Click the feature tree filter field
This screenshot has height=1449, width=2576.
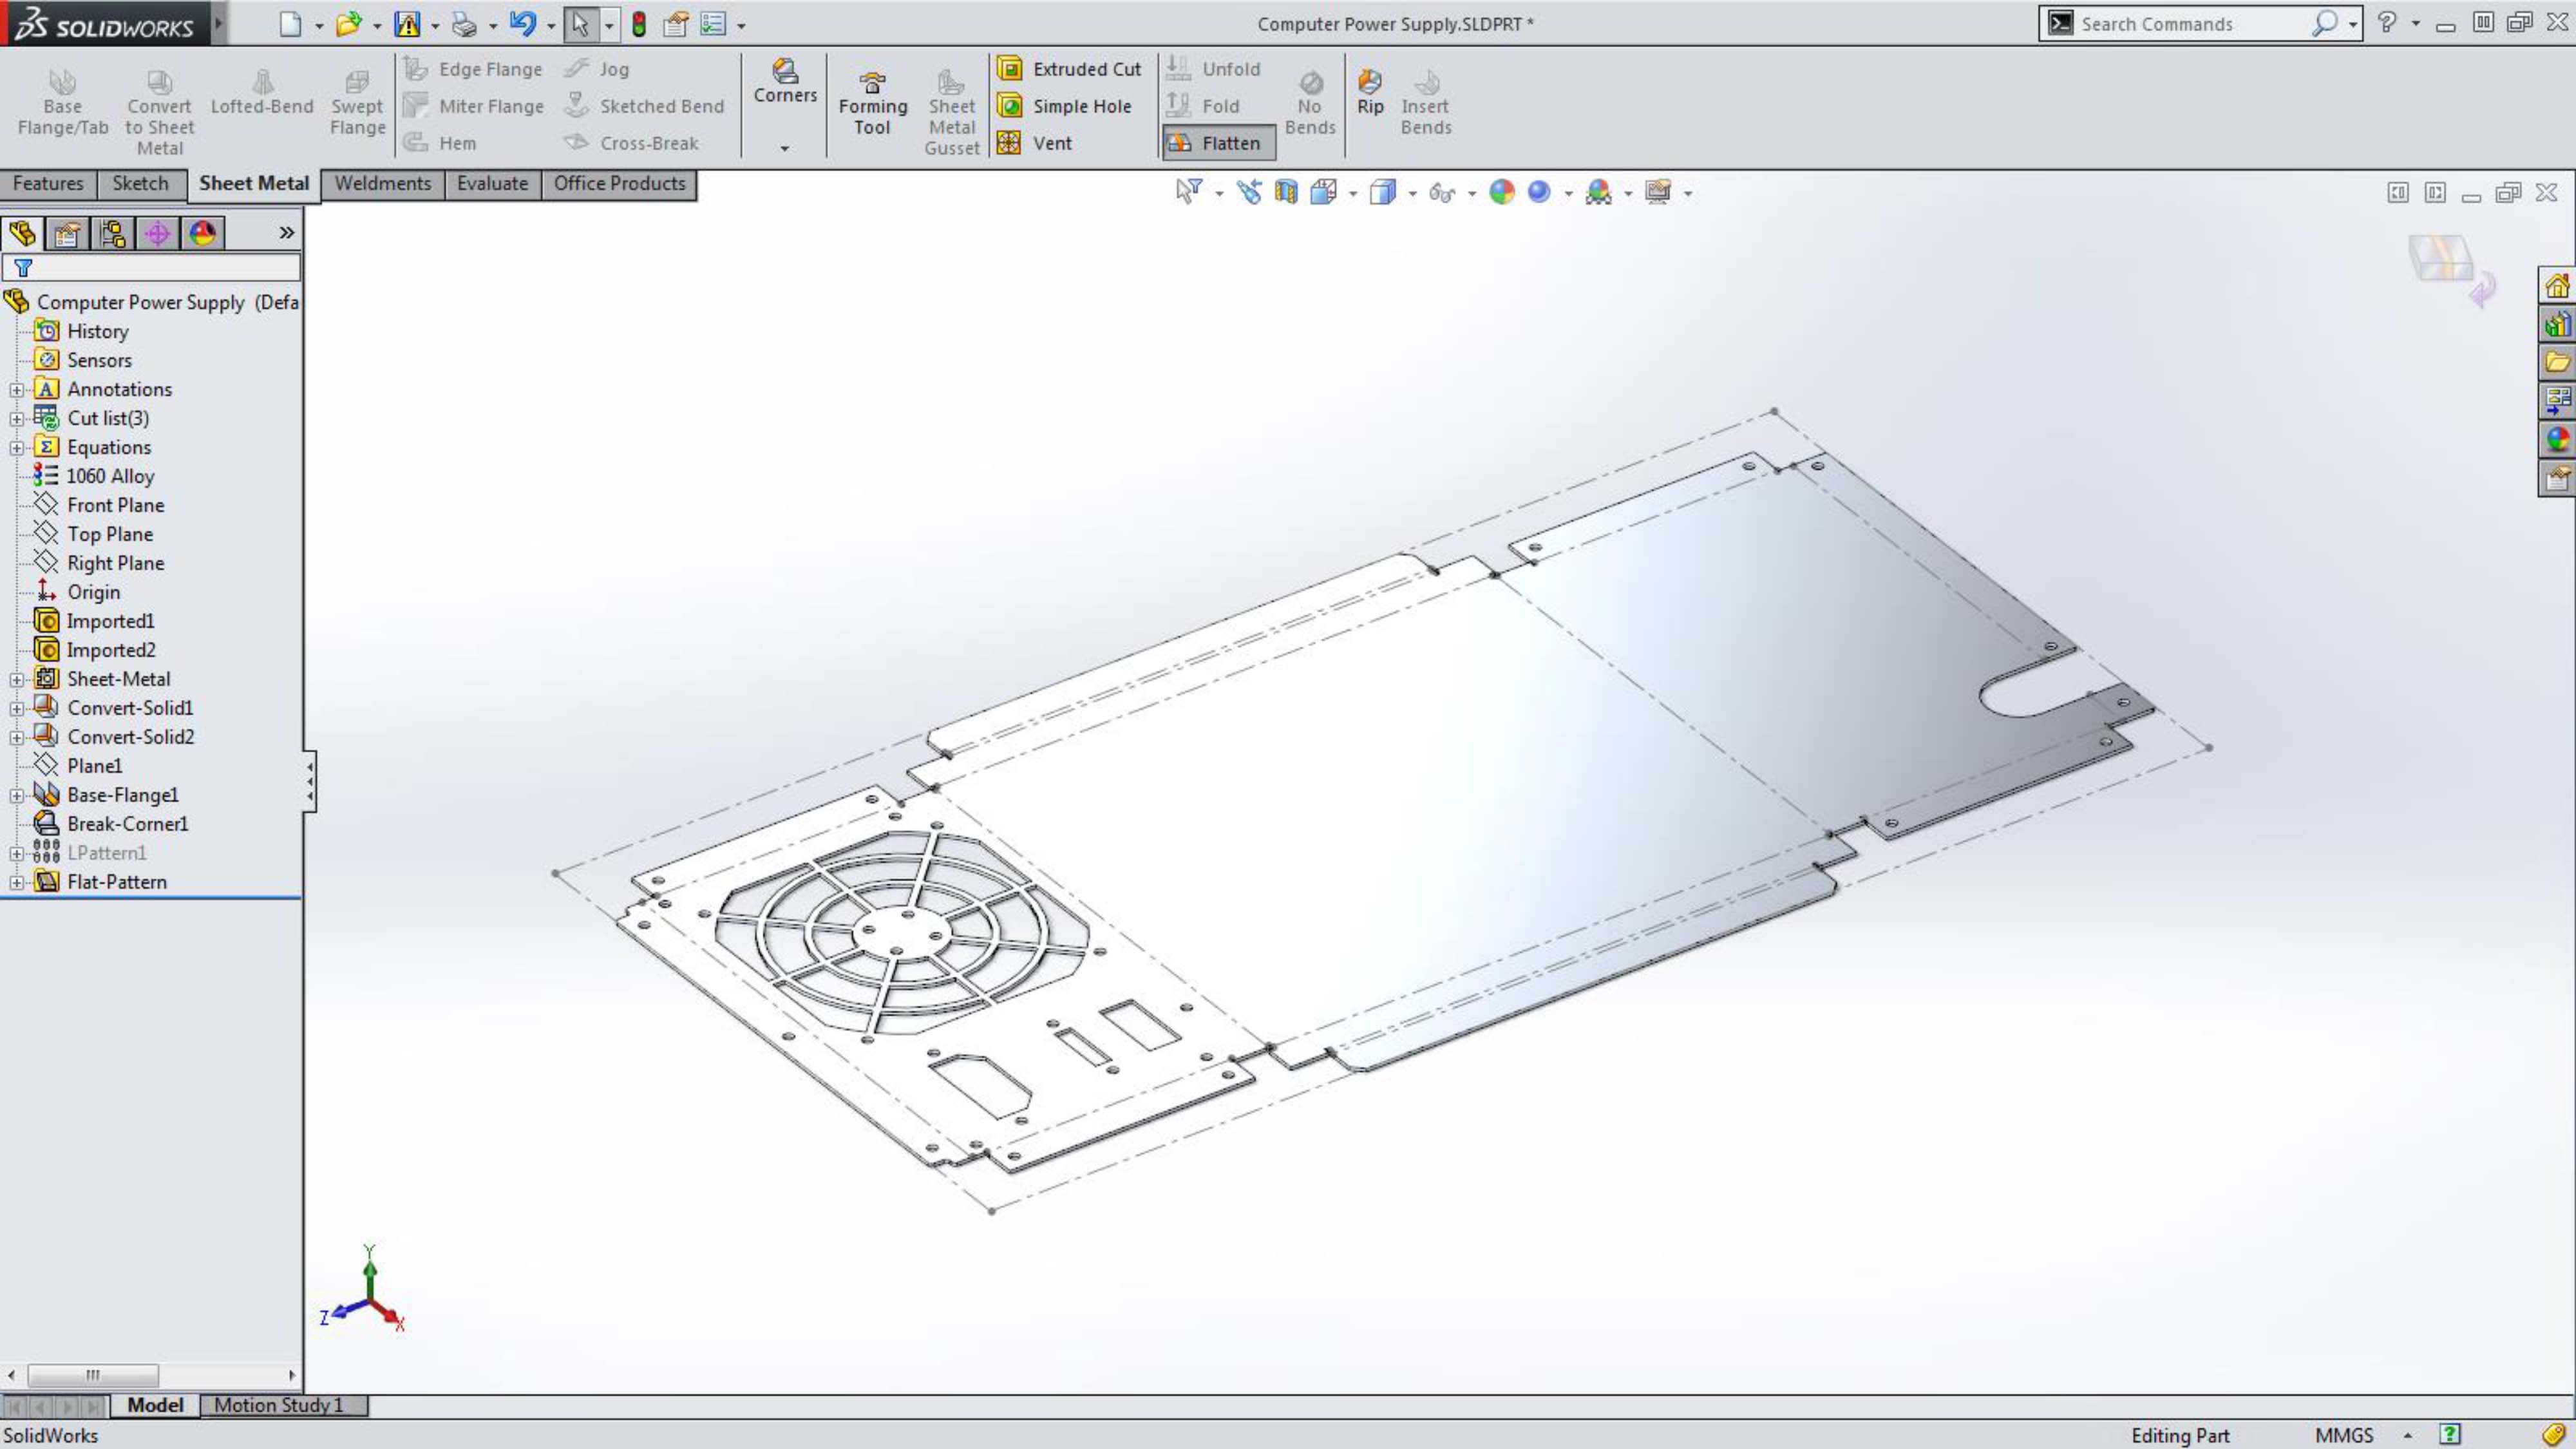[x=150, y=268]
